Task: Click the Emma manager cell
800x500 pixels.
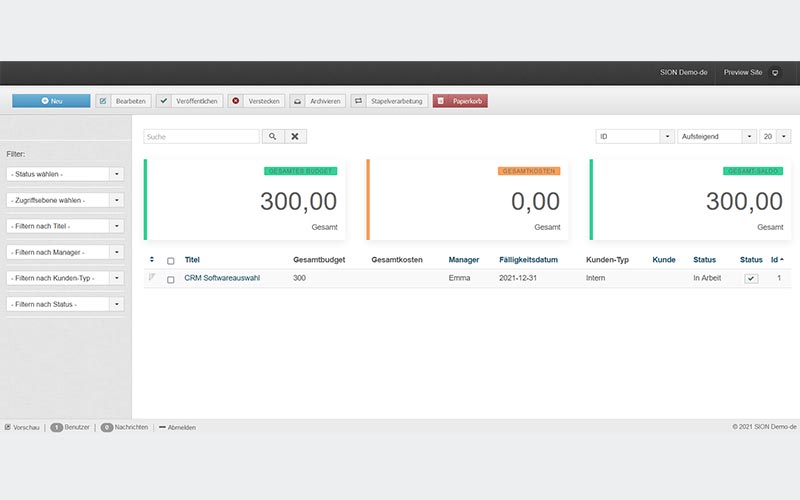Action: tap(459, 278)
